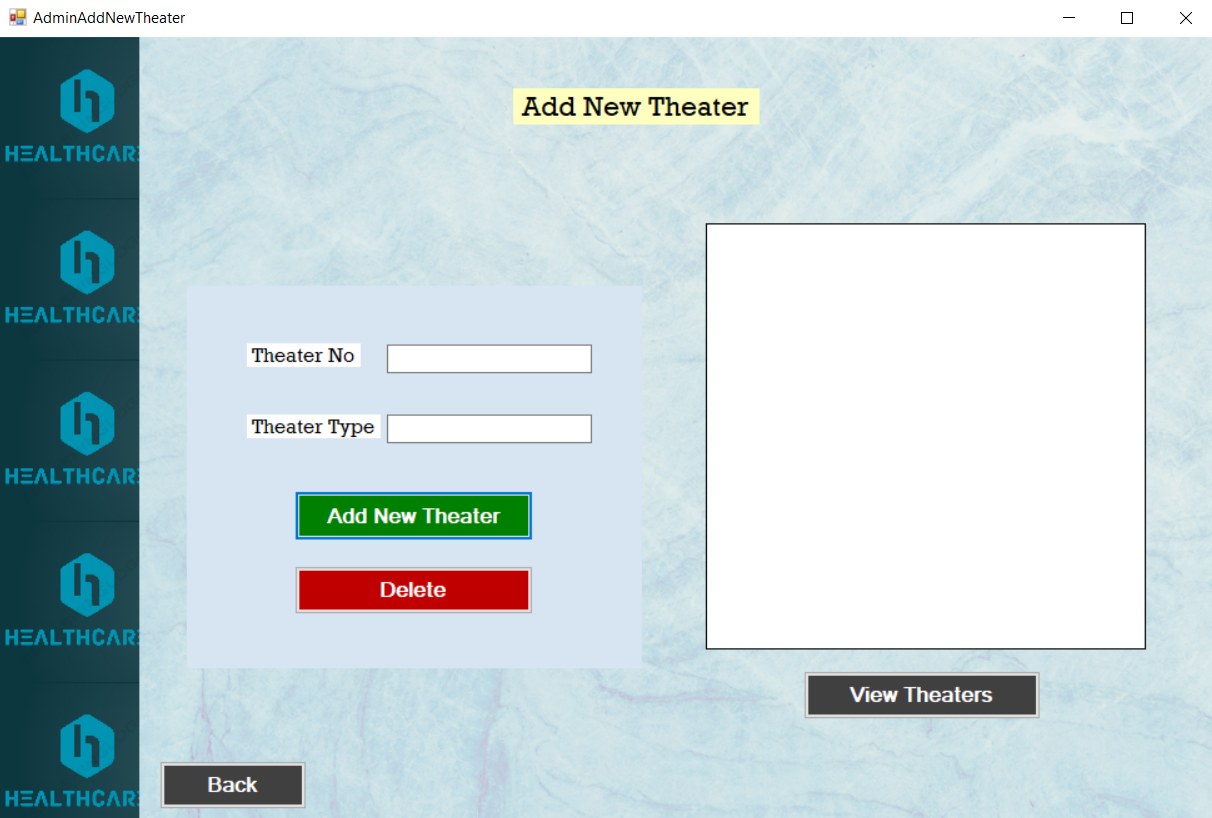Screen dimensions: 1212x818
Task: Click the Theater Type label
Action: tap(313, 427)
